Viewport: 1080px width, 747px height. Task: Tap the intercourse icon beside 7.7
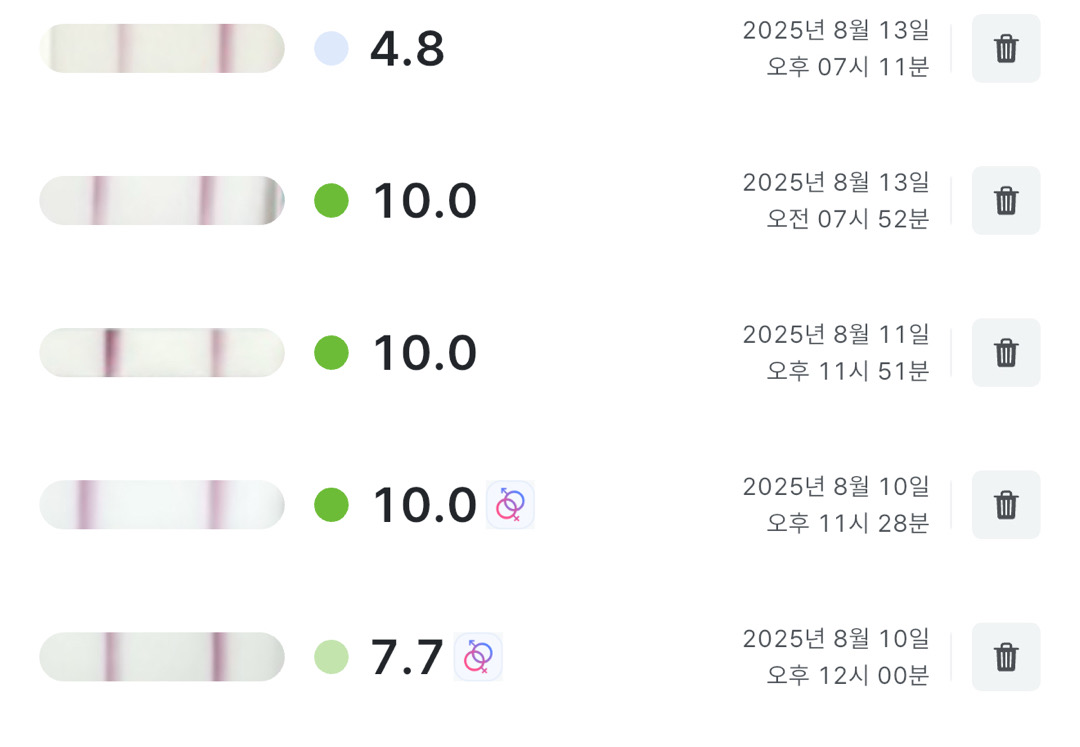(478, 657)
